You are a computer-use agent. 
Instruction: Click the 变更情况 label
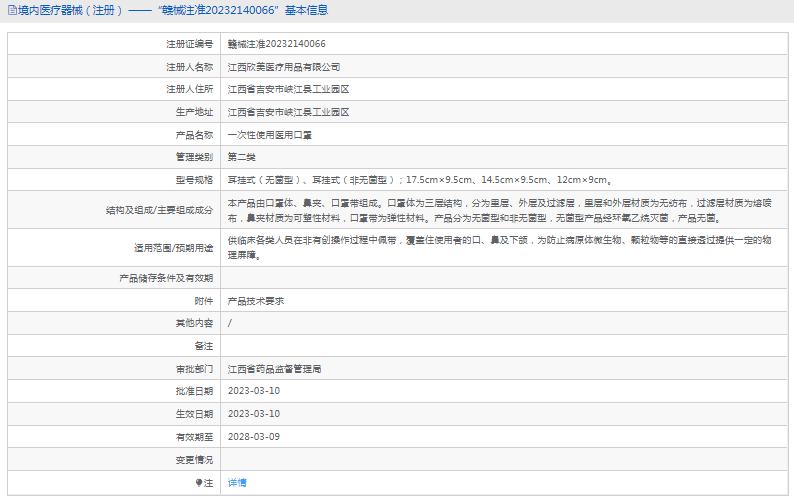tap(194, 460)
